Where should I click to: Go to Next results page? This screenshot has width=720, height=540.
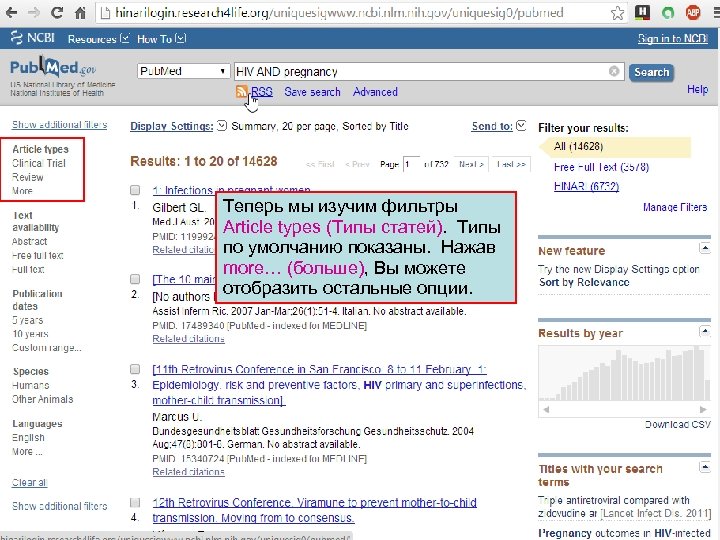[x=472, y=164]
